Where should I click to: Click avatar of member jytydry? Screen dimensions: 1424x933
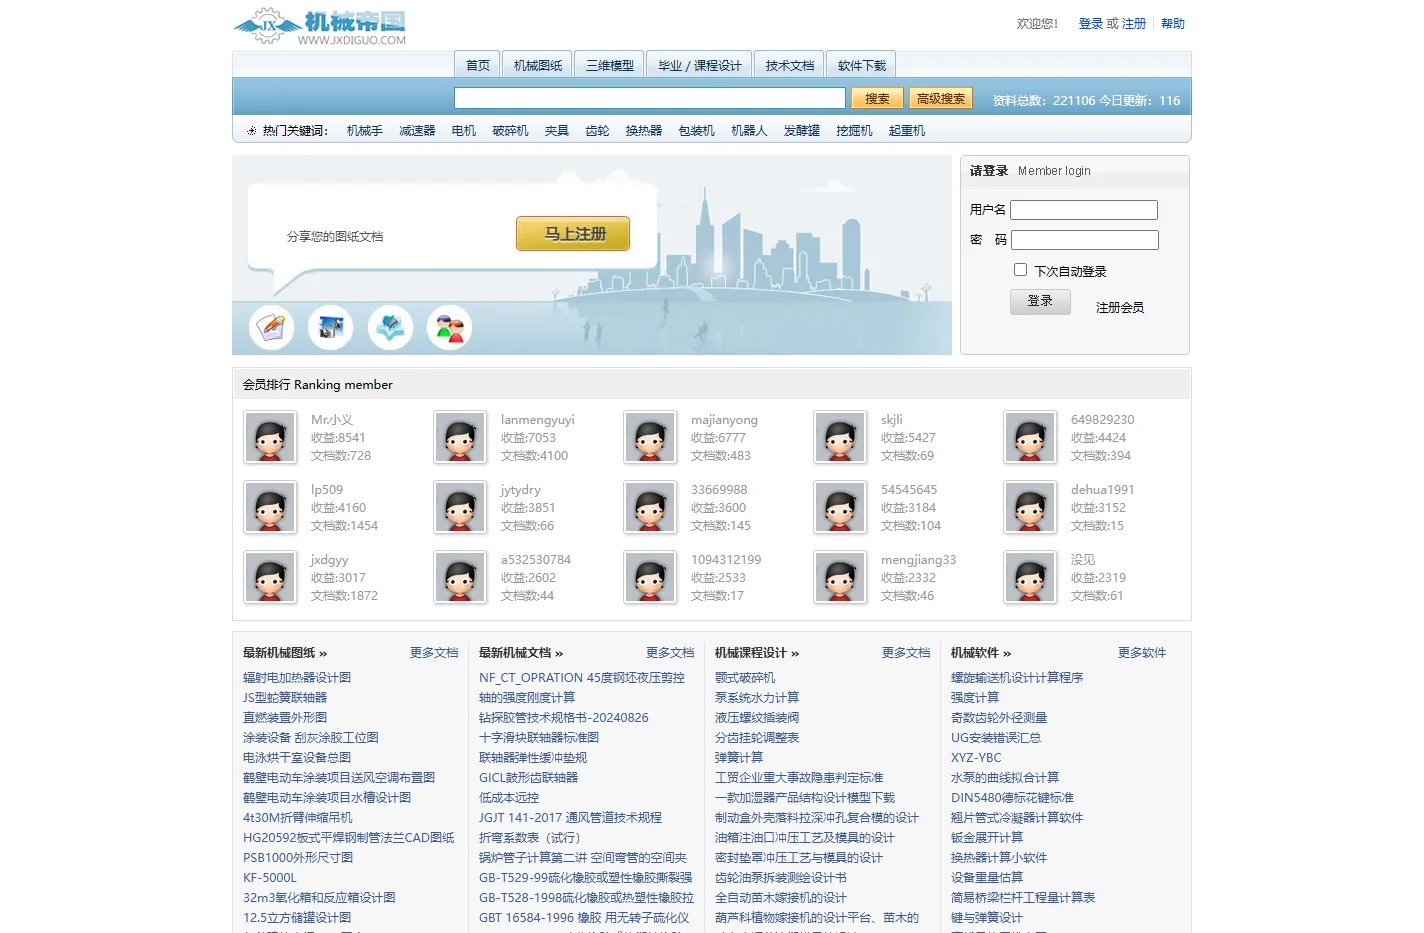click(460, 507)
